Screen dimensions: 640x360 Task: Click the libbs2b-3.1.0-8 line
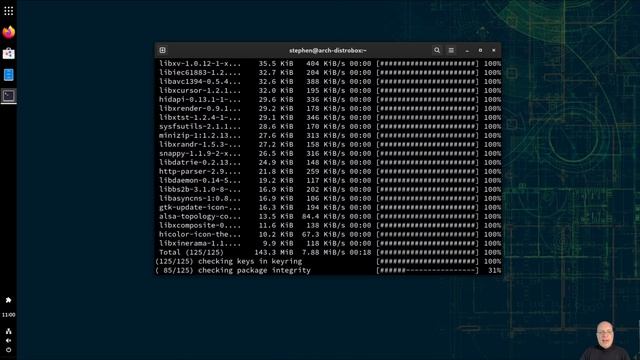click(x=330, y=189)
